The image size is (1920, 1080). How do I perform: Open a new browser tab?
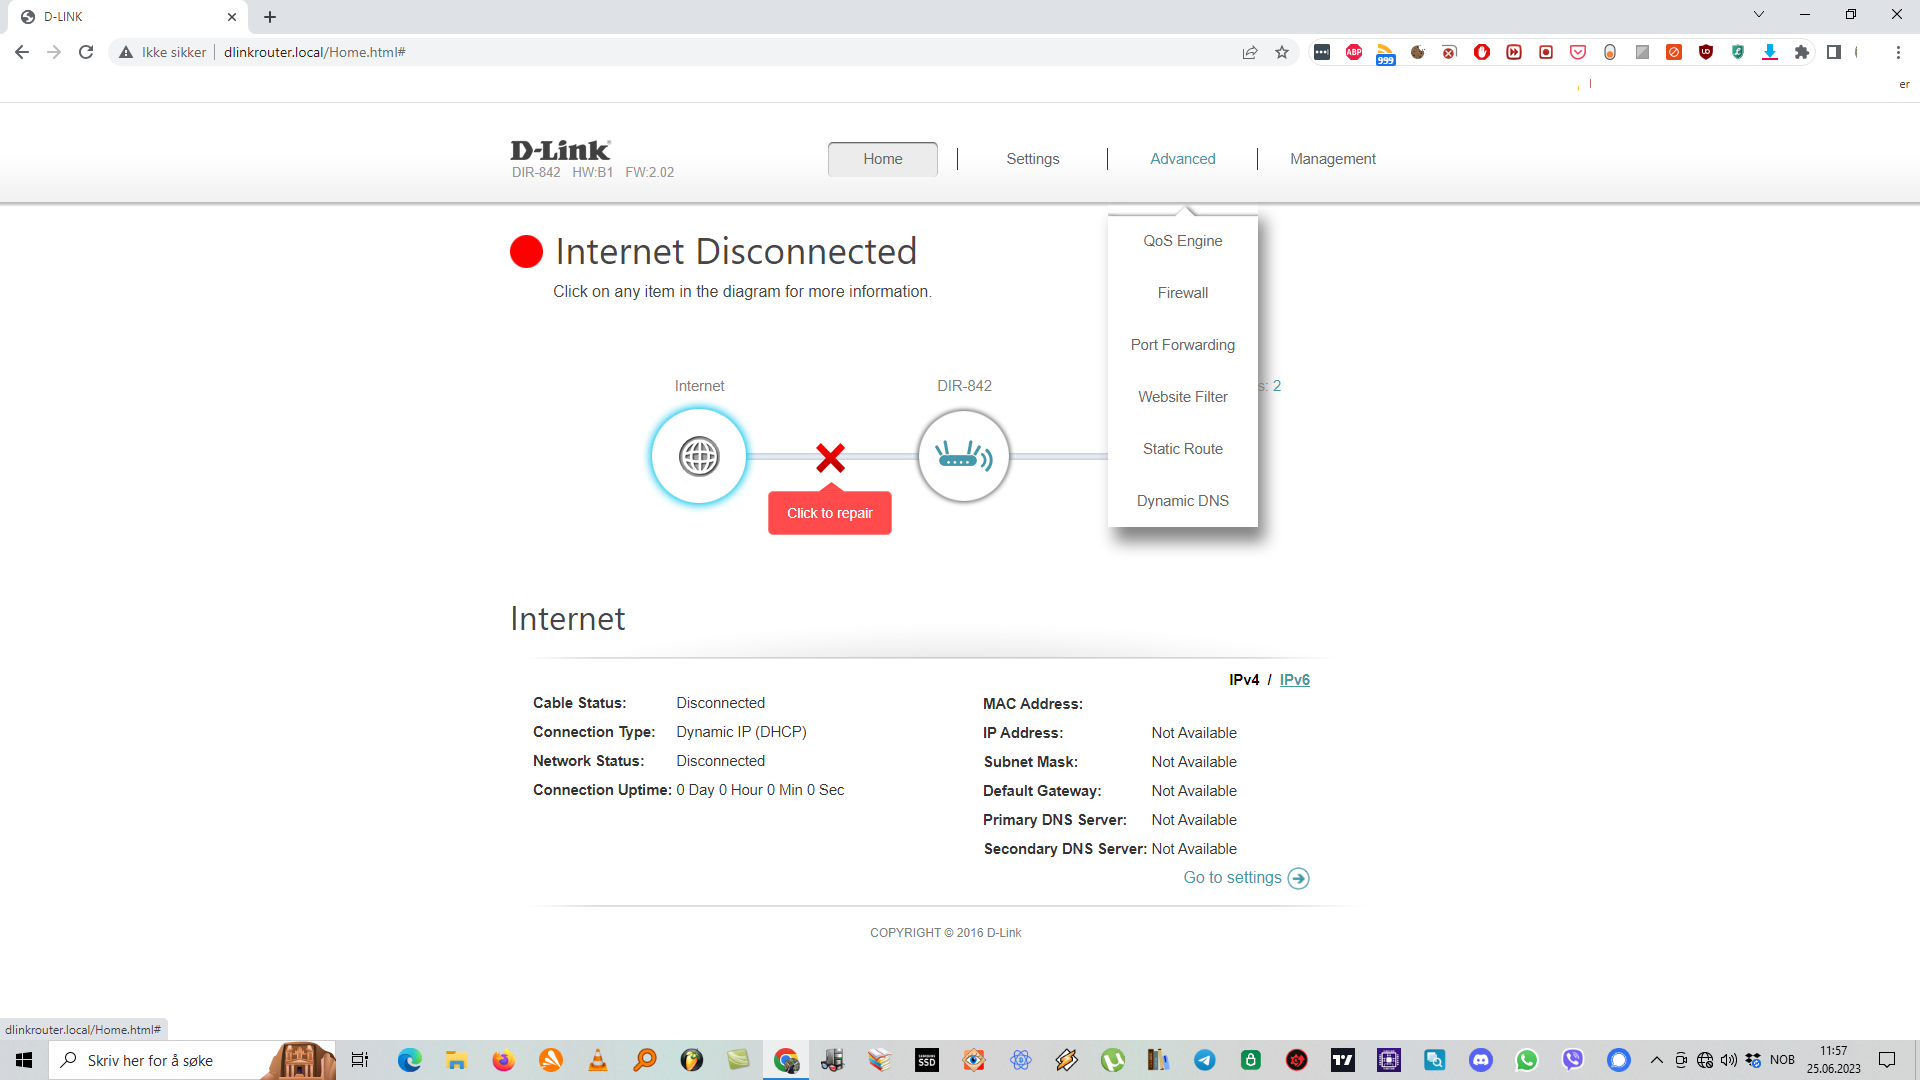270,17
